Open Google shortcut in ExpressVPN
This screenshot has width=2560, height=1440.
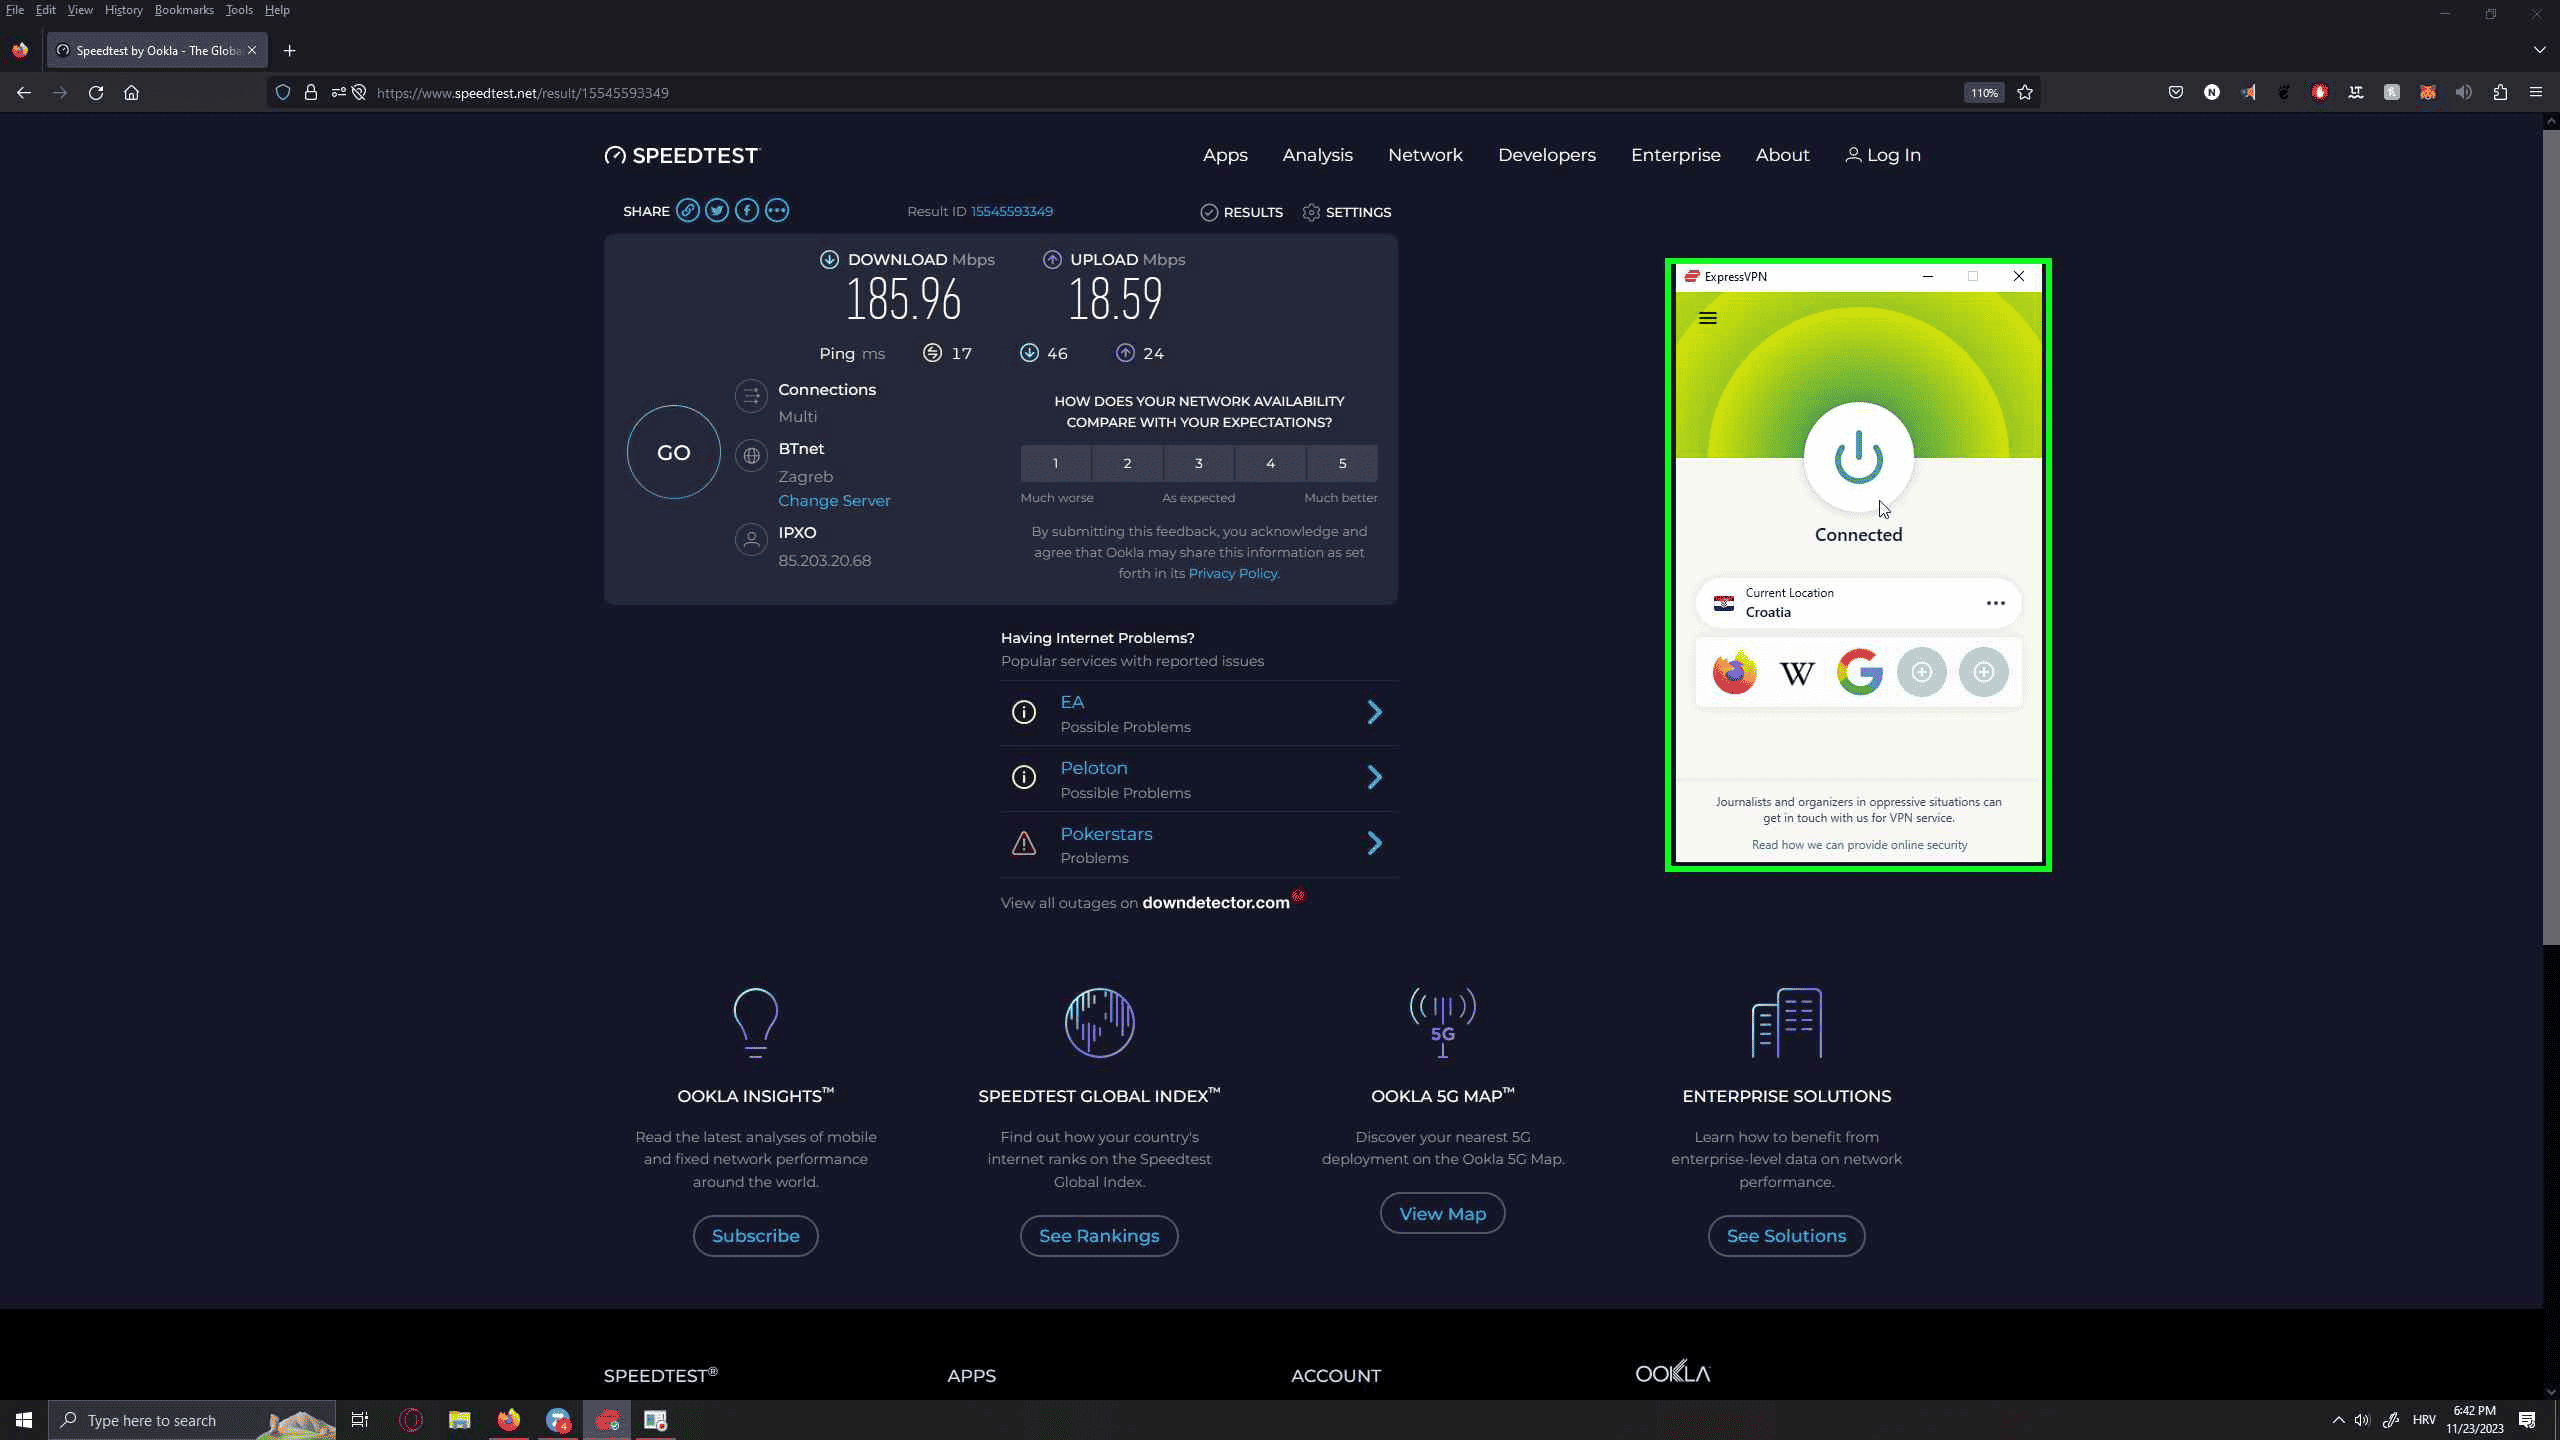[x=1859, y=672]
